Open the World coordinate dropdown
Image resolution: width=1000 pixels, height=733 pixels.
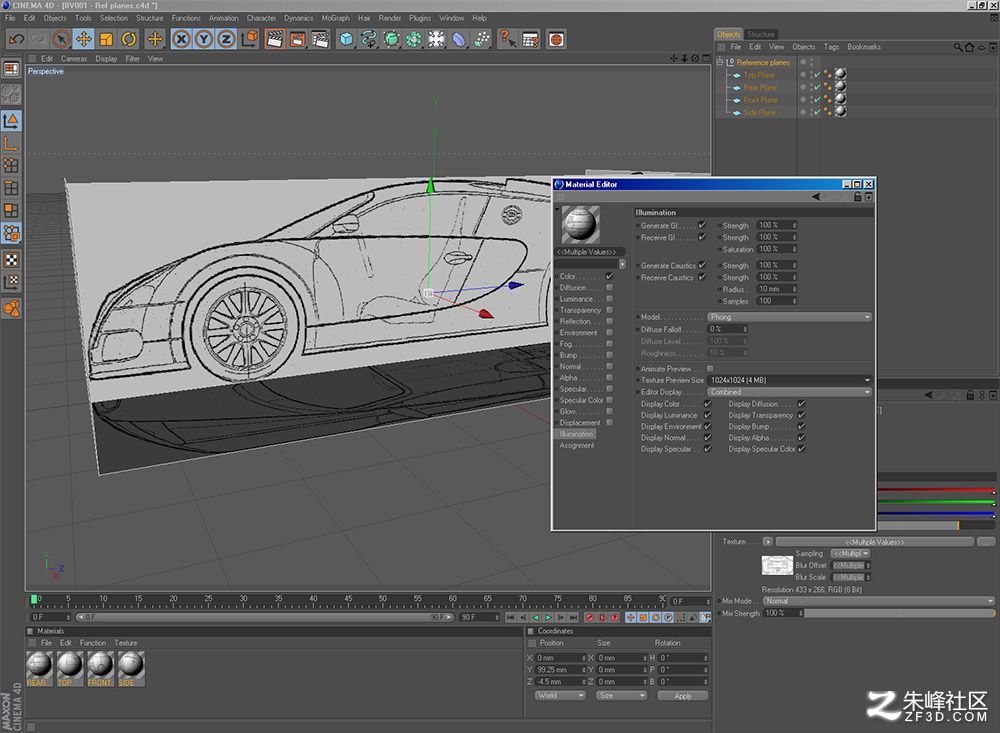560,696
